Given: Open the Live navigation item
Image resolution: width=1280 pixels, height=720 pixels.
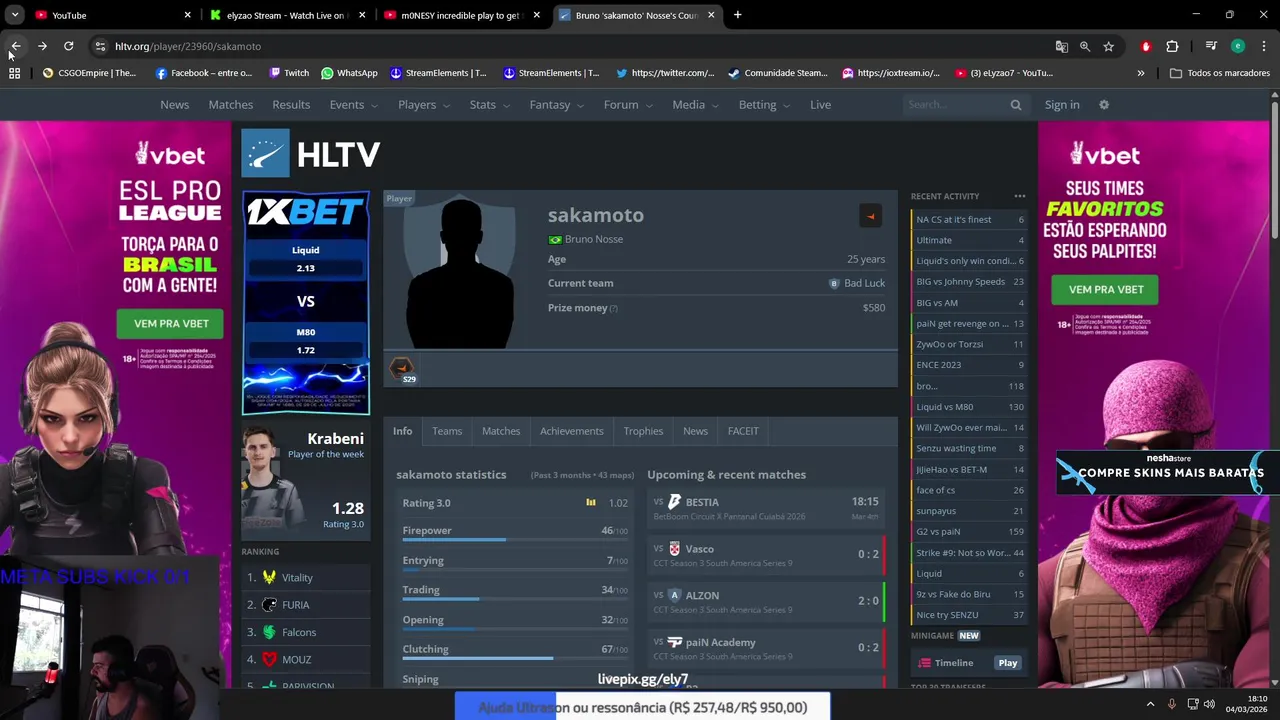Looking at the screenshot, I should pos(821,105).
